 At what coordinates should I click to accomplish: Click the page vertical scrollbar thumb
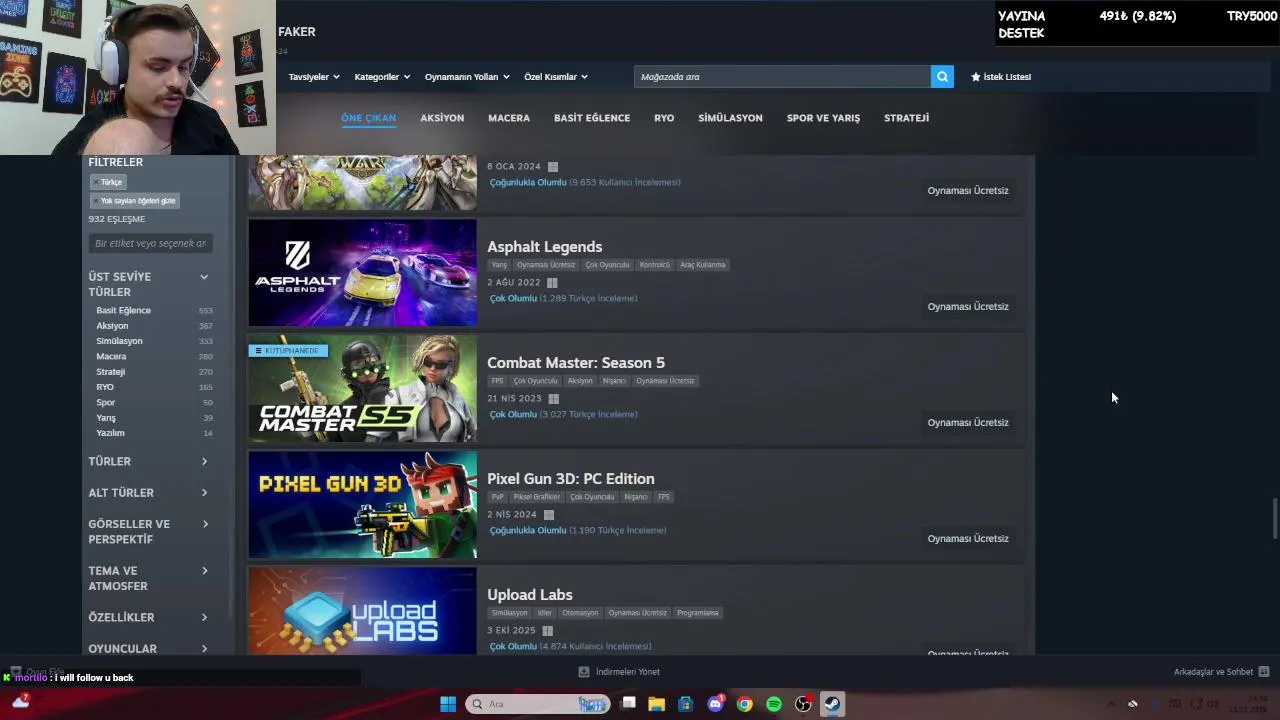pyautogui.click(x=1274, y=518)
